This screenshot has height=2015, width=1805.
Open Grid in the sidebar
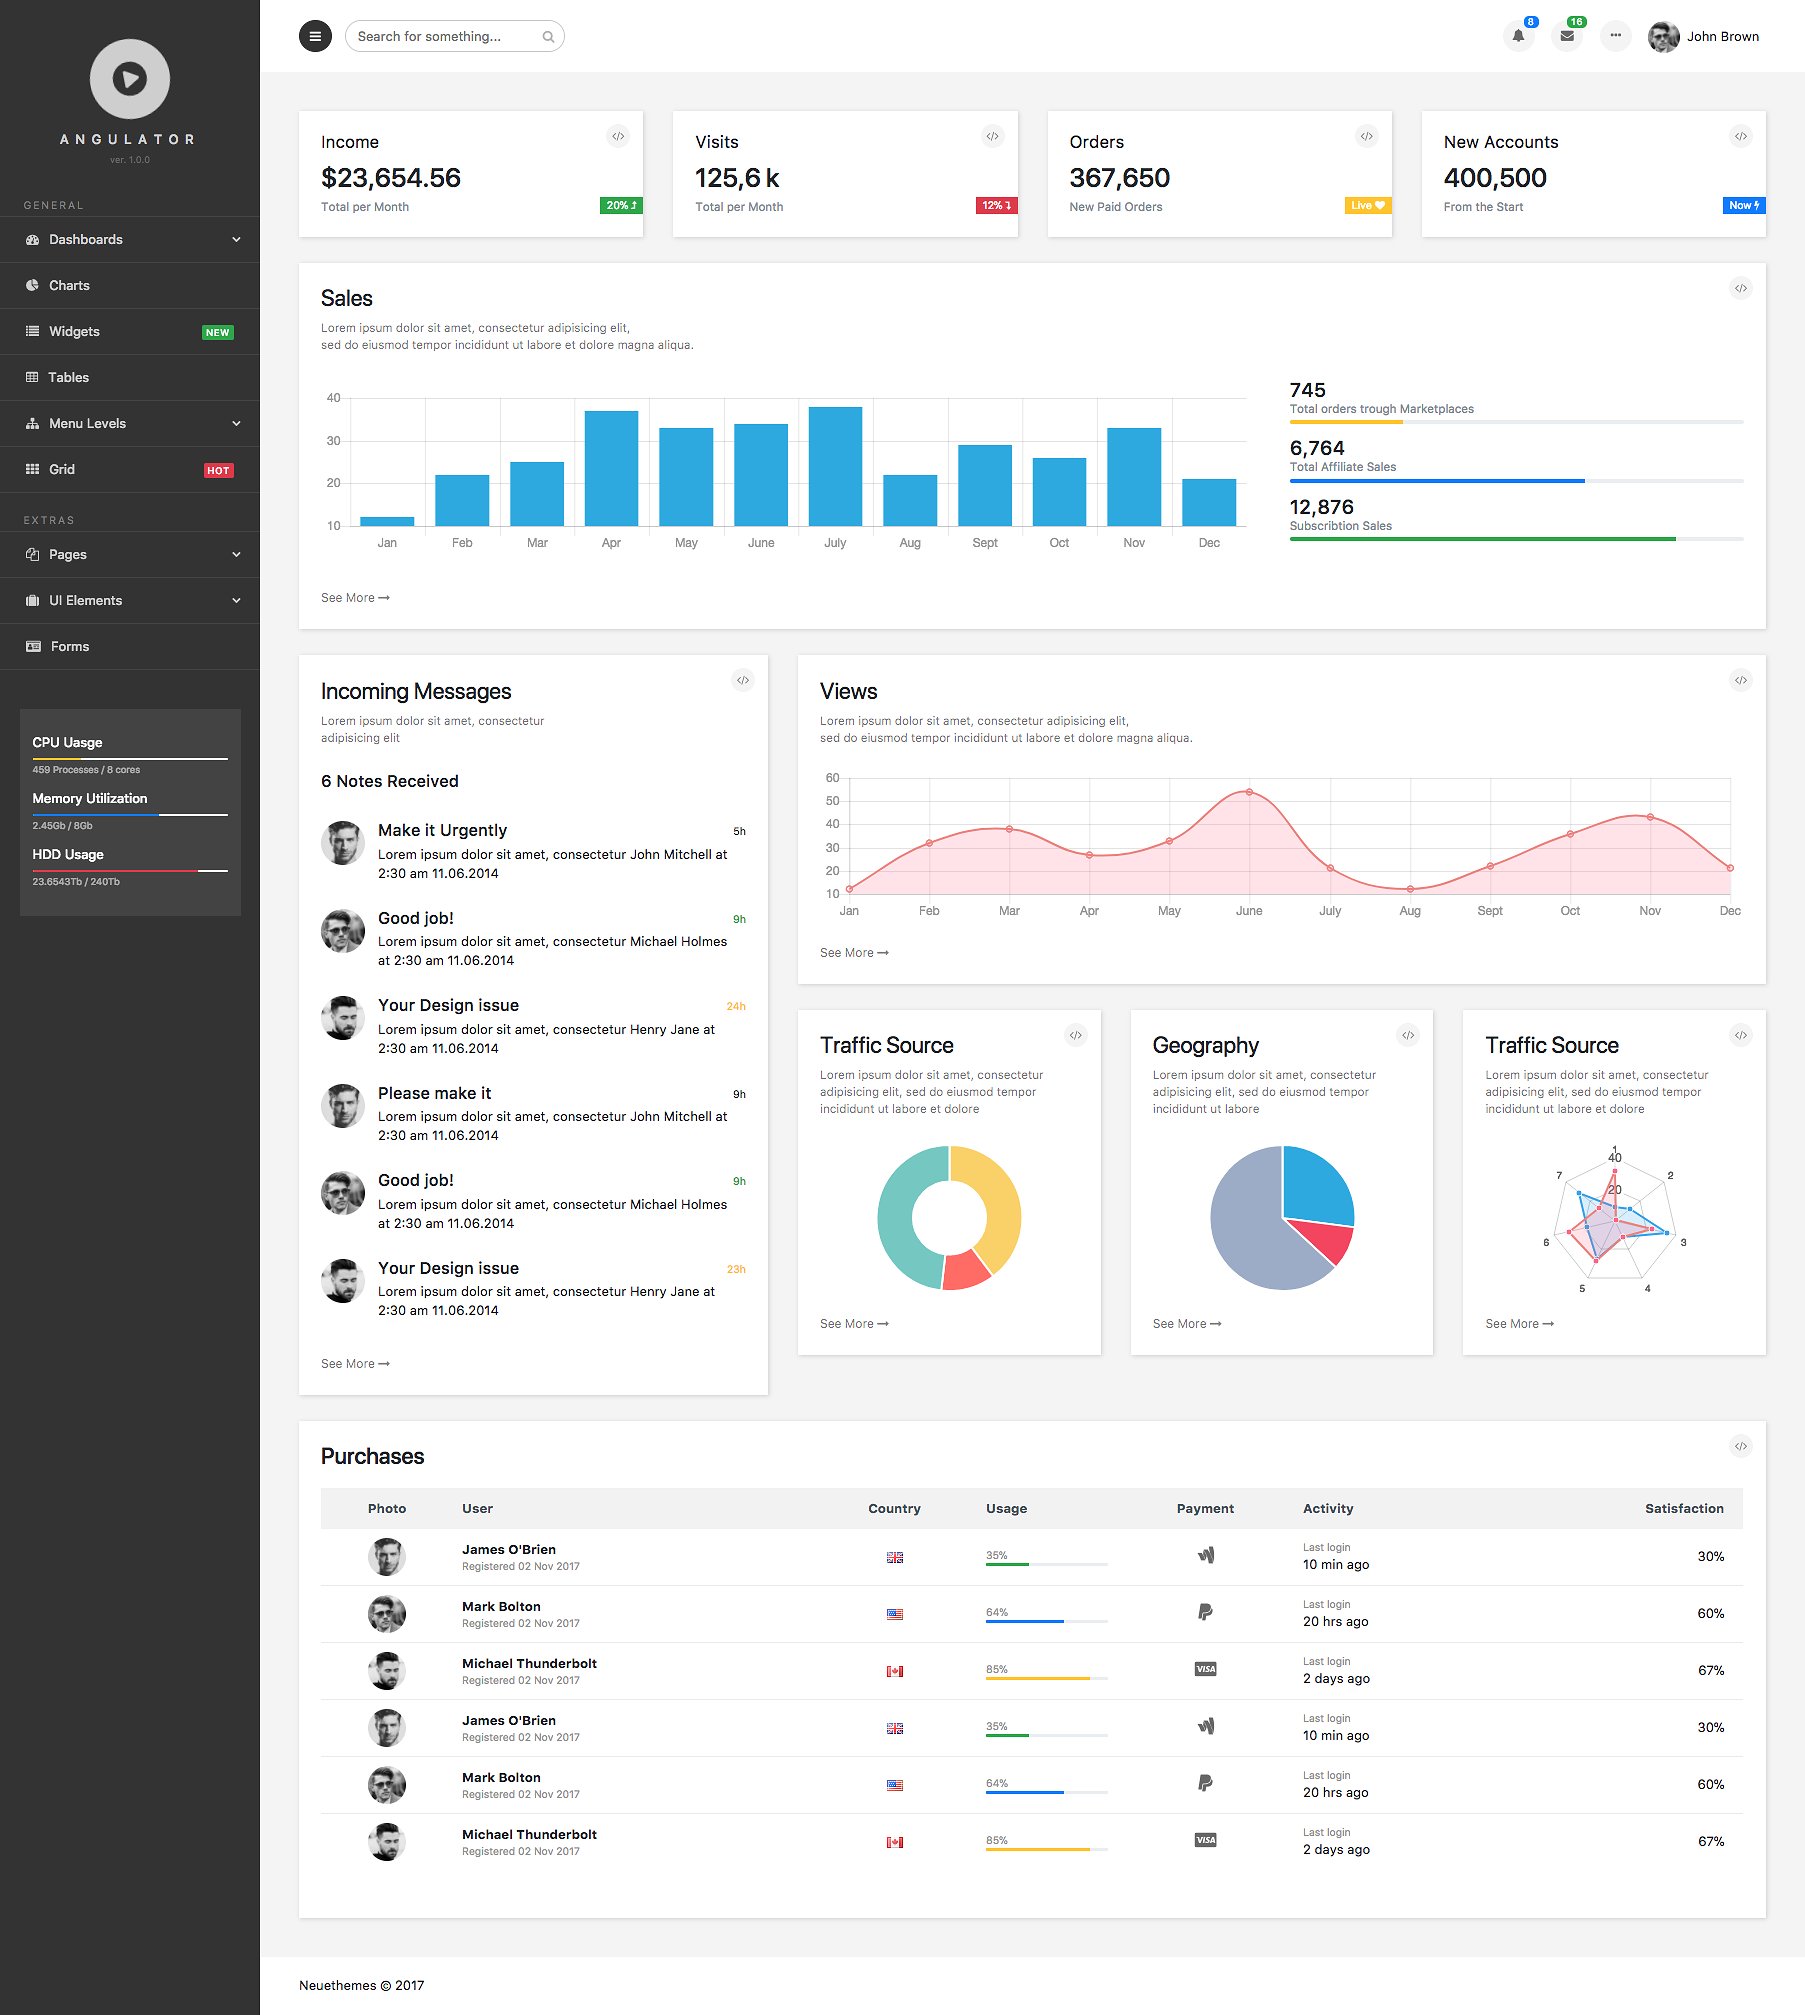[130, 469]
